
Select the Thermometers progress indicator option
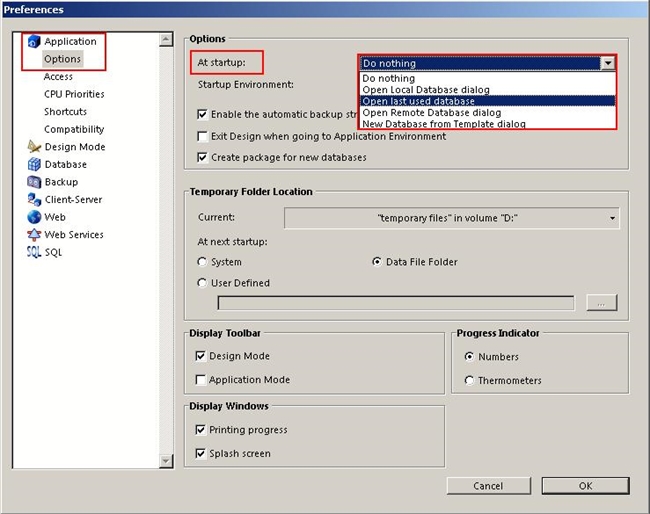tap(470, 380)
